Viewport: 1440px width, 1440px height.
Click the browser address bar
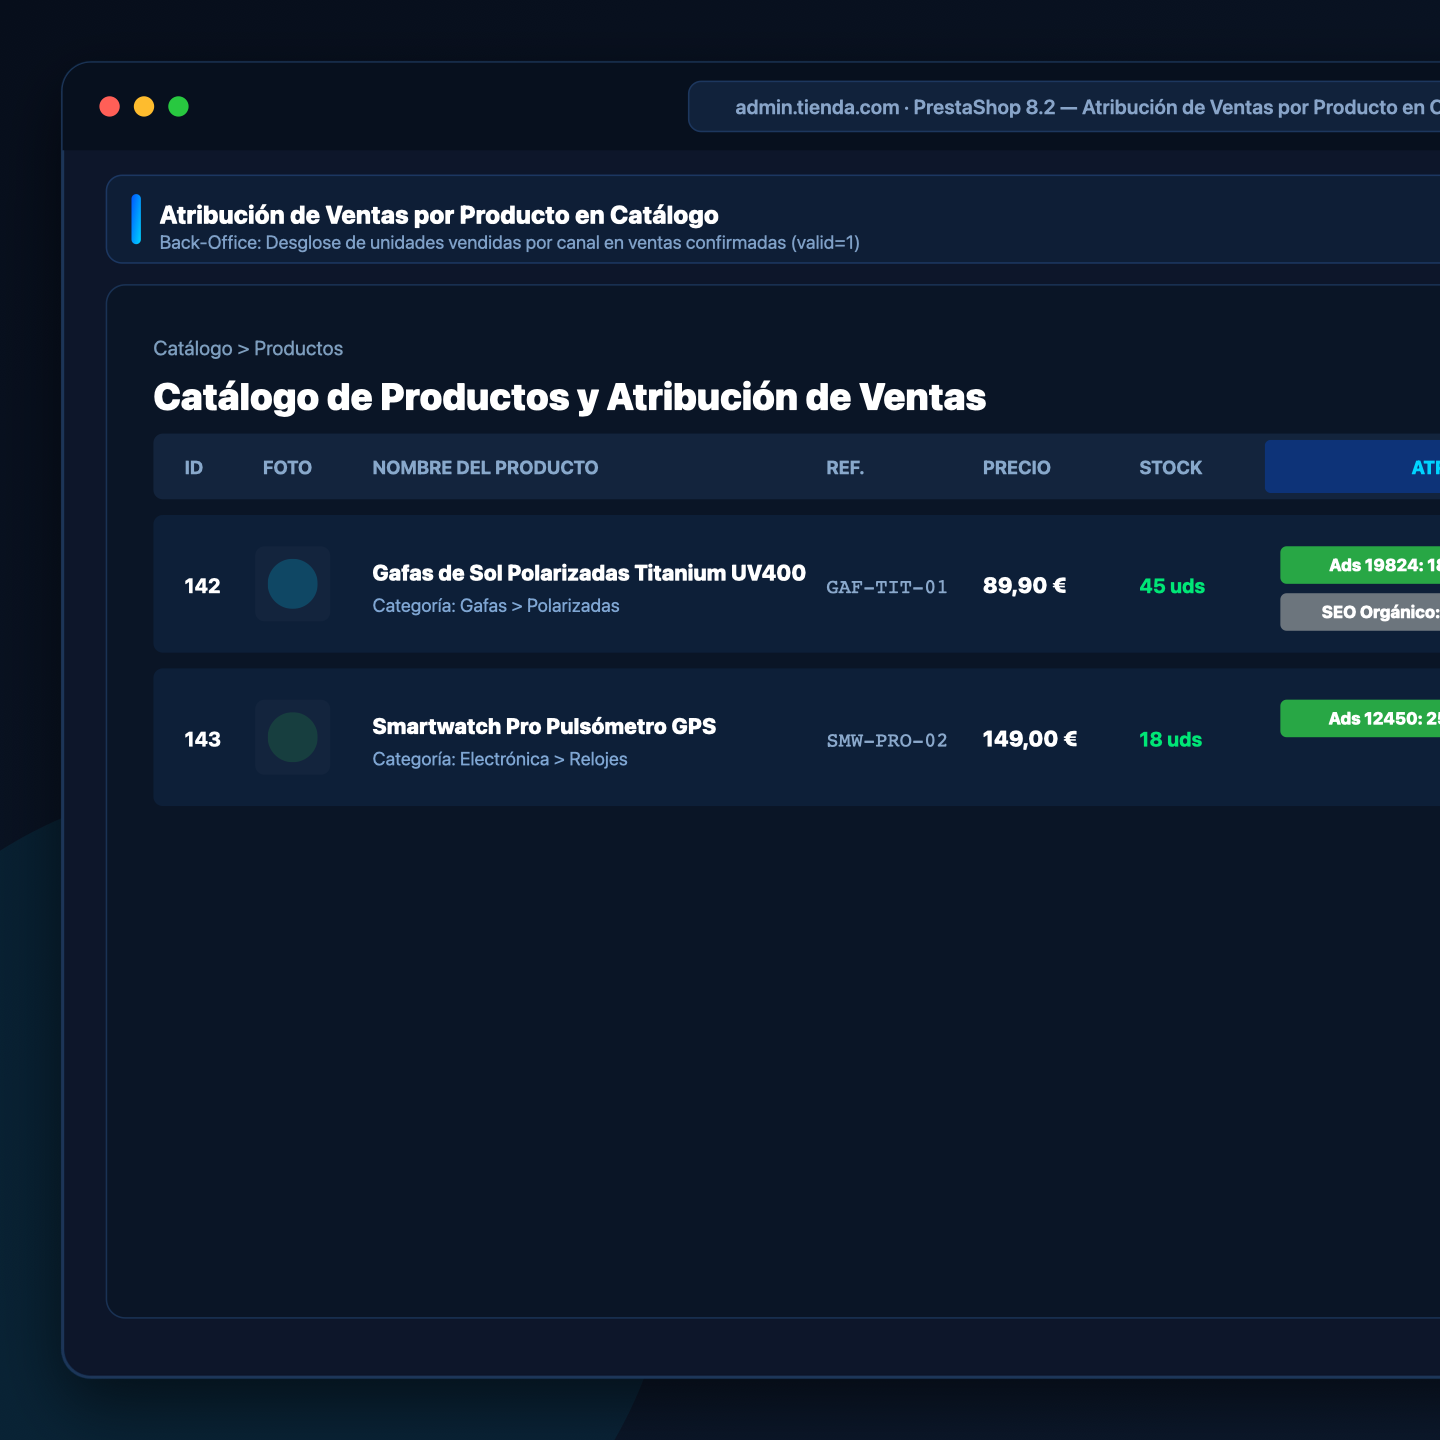tap(1064, 107)
